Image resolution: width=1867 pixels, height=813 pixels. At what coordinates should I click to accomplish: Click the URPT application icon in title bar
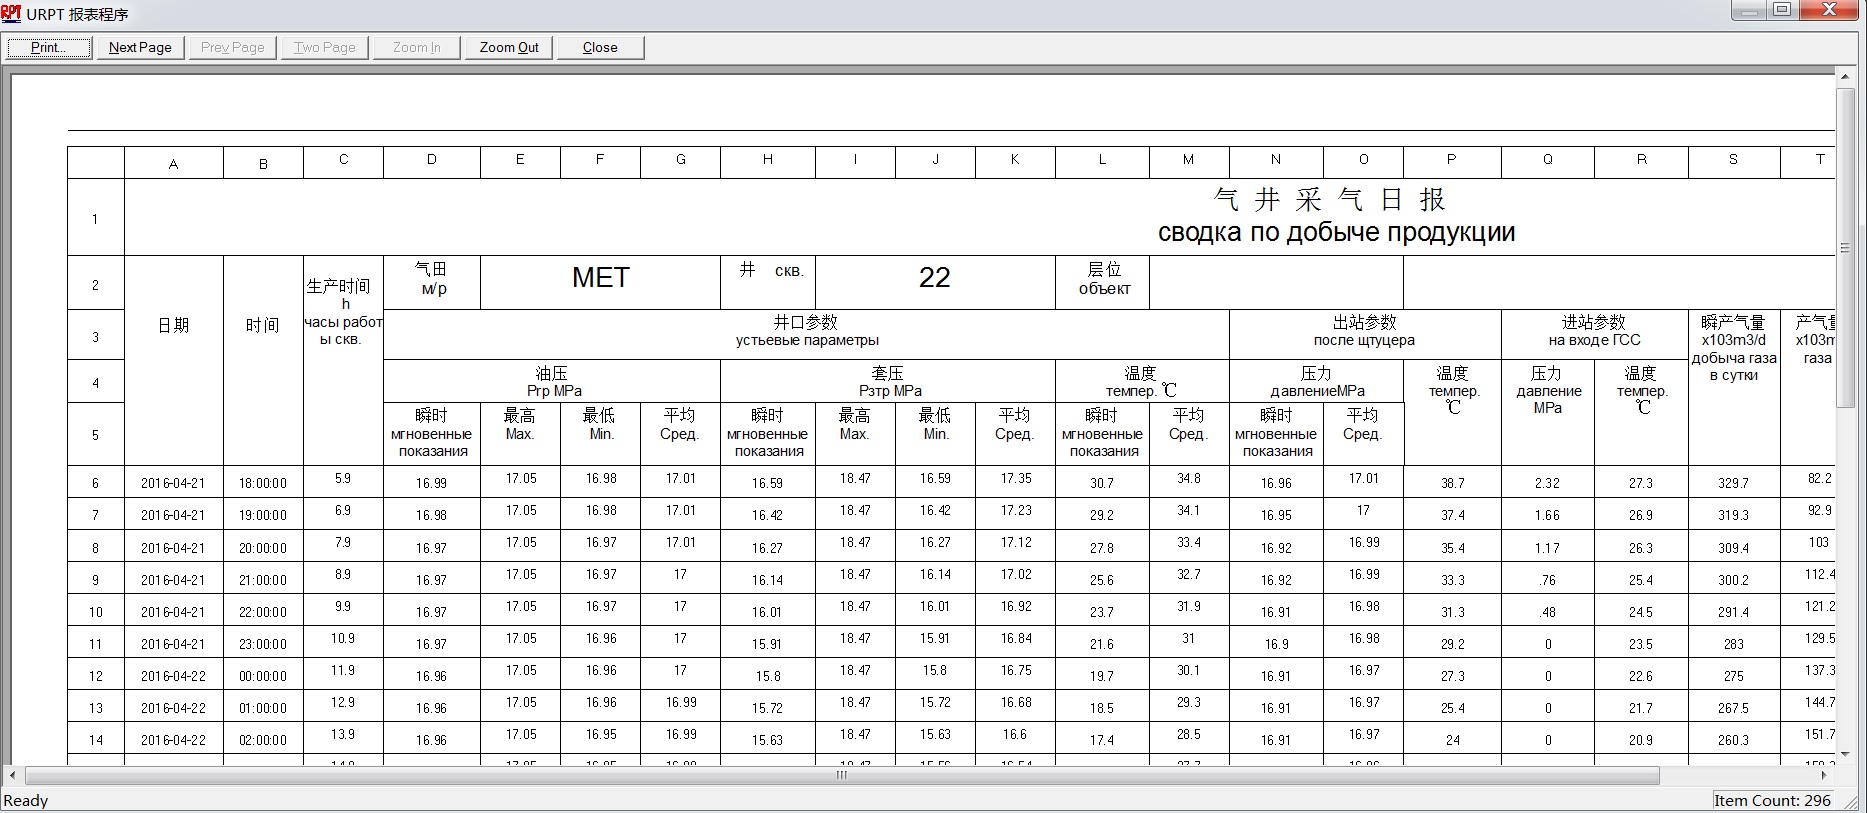pos(11,13)
